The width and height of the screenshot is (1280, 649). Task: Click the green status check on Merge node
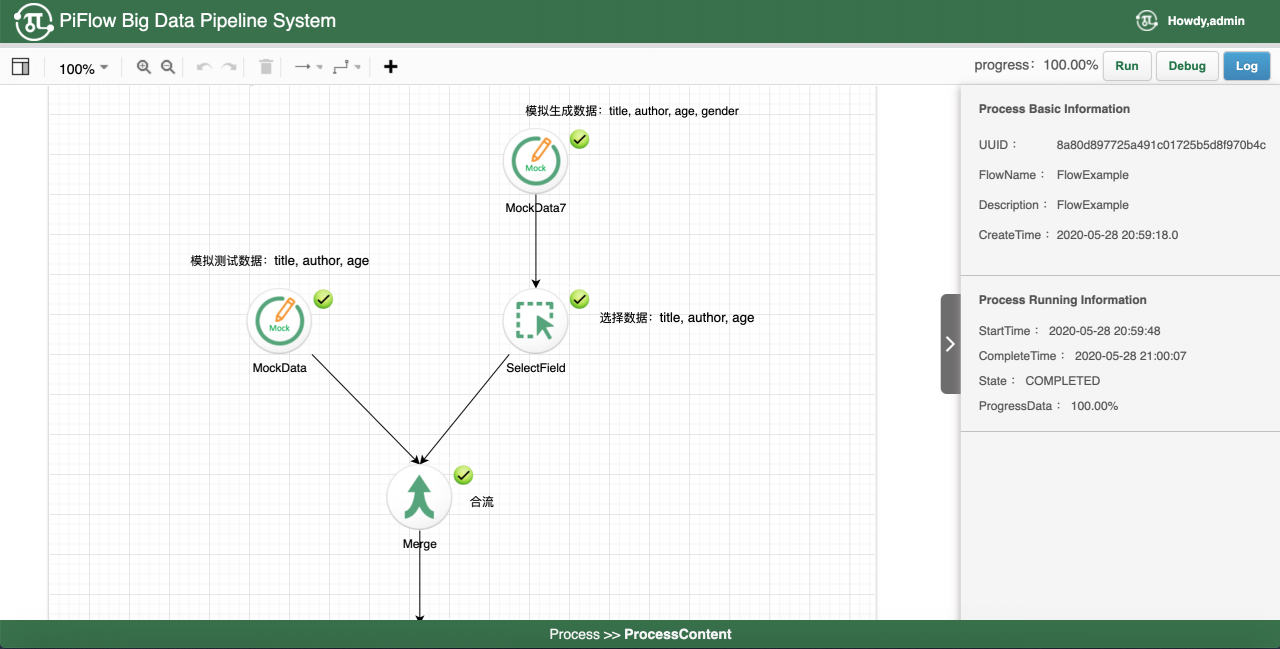point(463,475)
